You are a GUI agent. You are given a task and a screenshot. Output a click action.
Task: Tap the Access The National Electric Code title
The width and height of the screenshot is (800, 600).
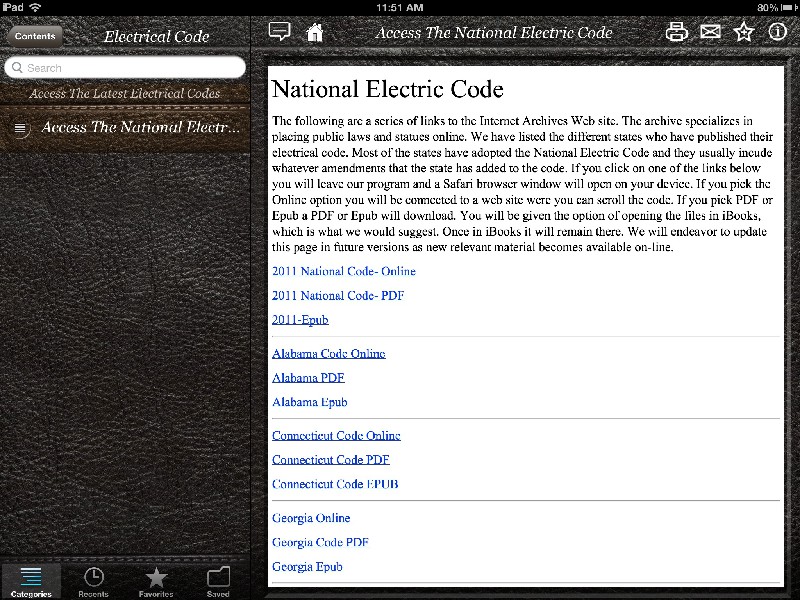point(493,32)
